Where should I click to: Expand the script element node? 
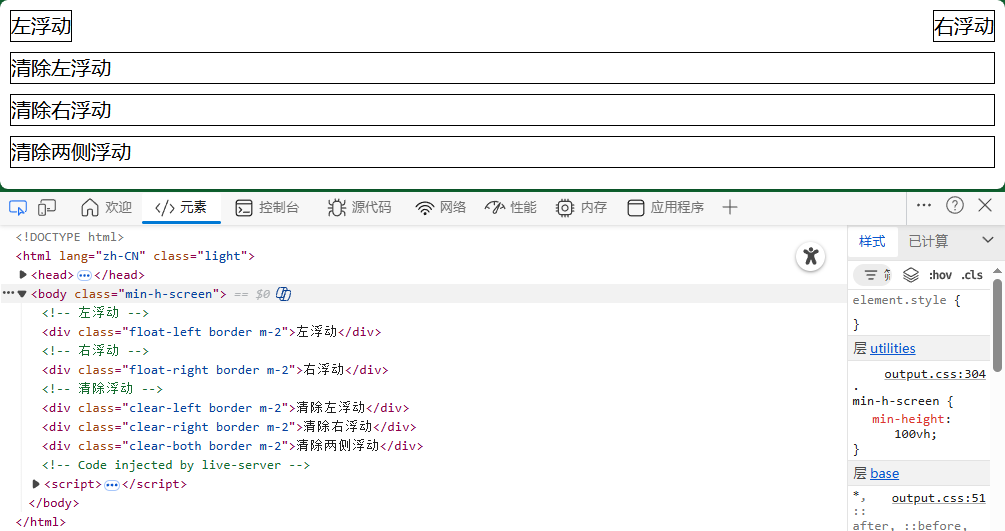(x=36, y=484)
